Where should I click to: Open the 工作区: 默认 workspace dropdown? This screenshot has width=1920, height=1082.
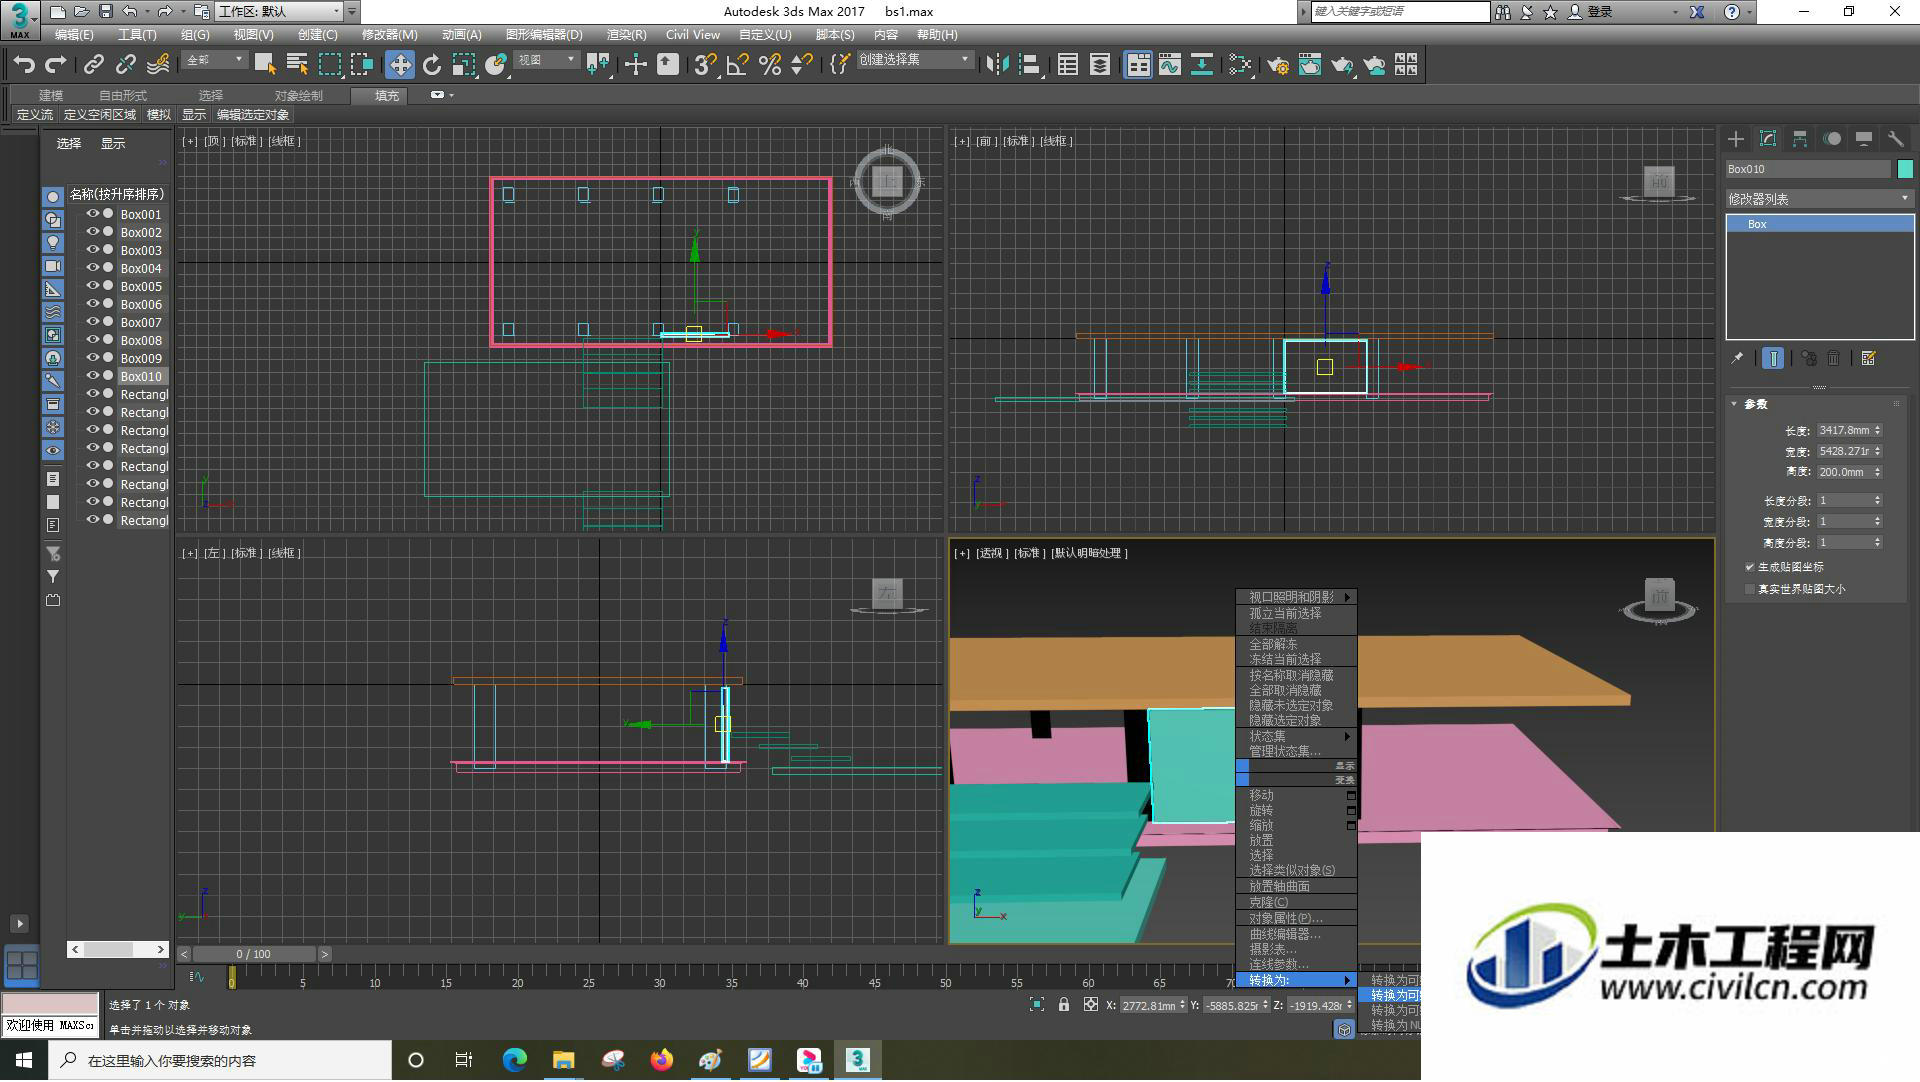[280, 12]
